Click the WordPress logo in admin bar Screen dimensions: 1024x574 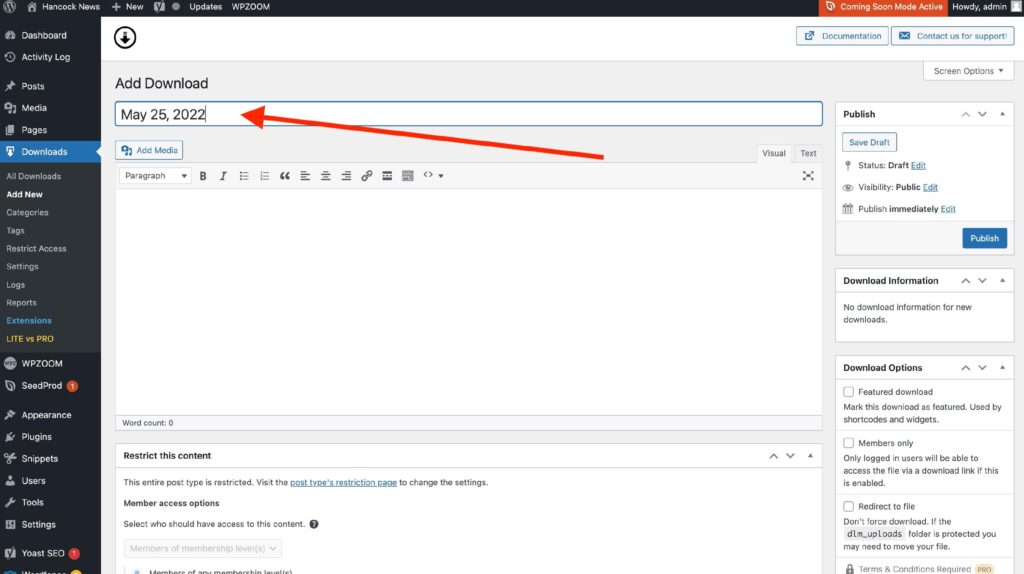tap(12, 7)
